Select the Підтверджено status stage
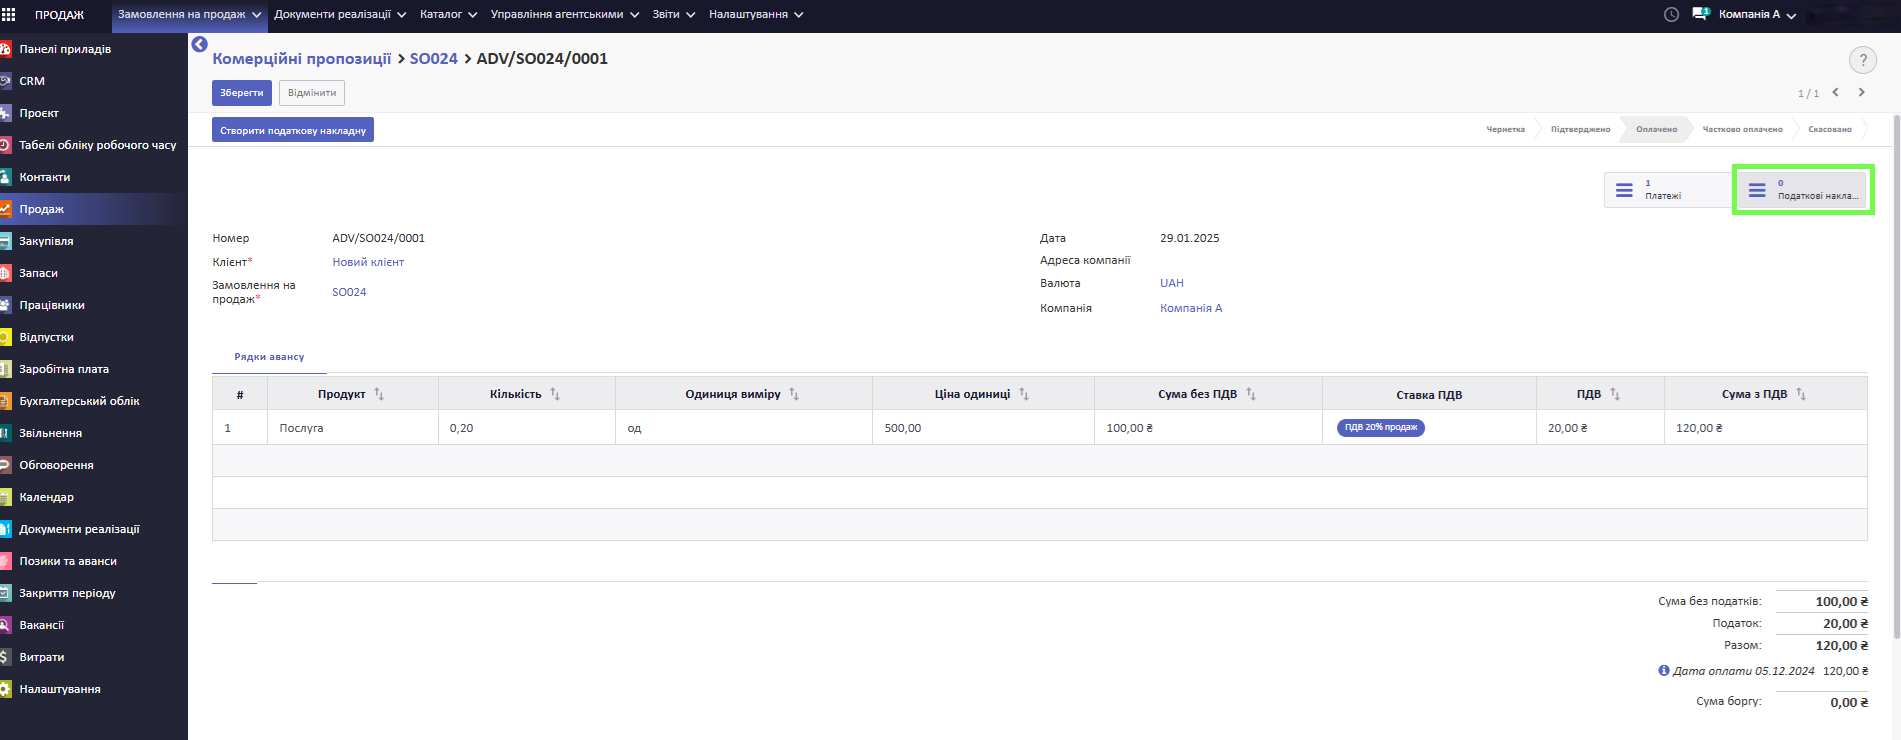Viewport: 1901px width, 740px height. pos(1580,129)
